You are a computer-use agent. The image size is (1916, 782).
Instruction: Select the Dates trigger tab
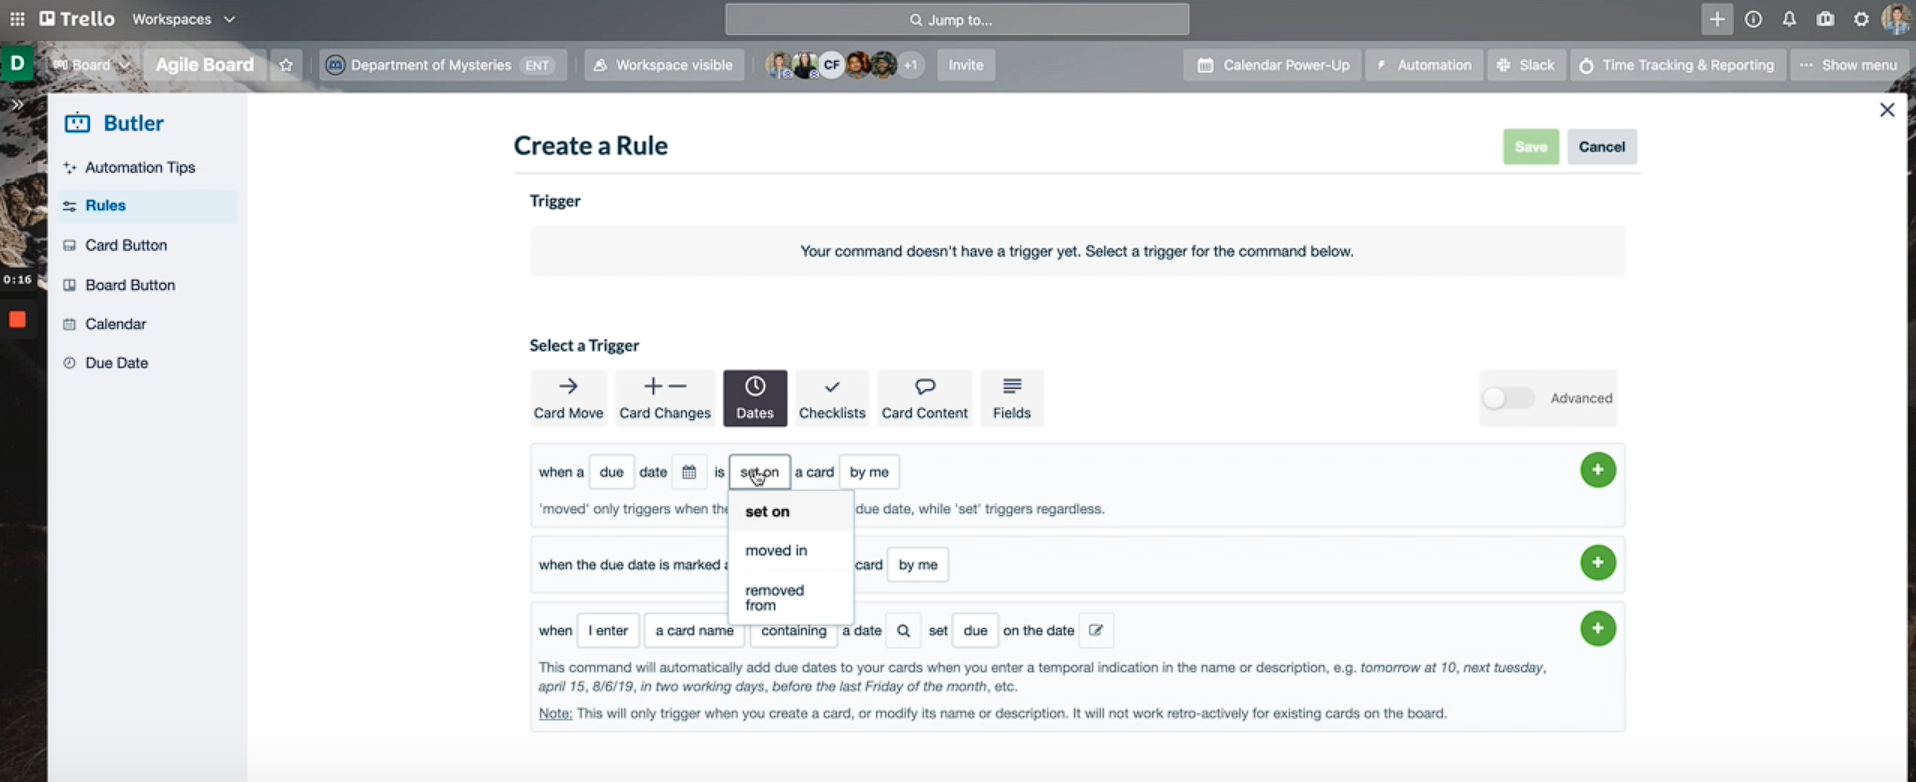click(x=755, y=398)
